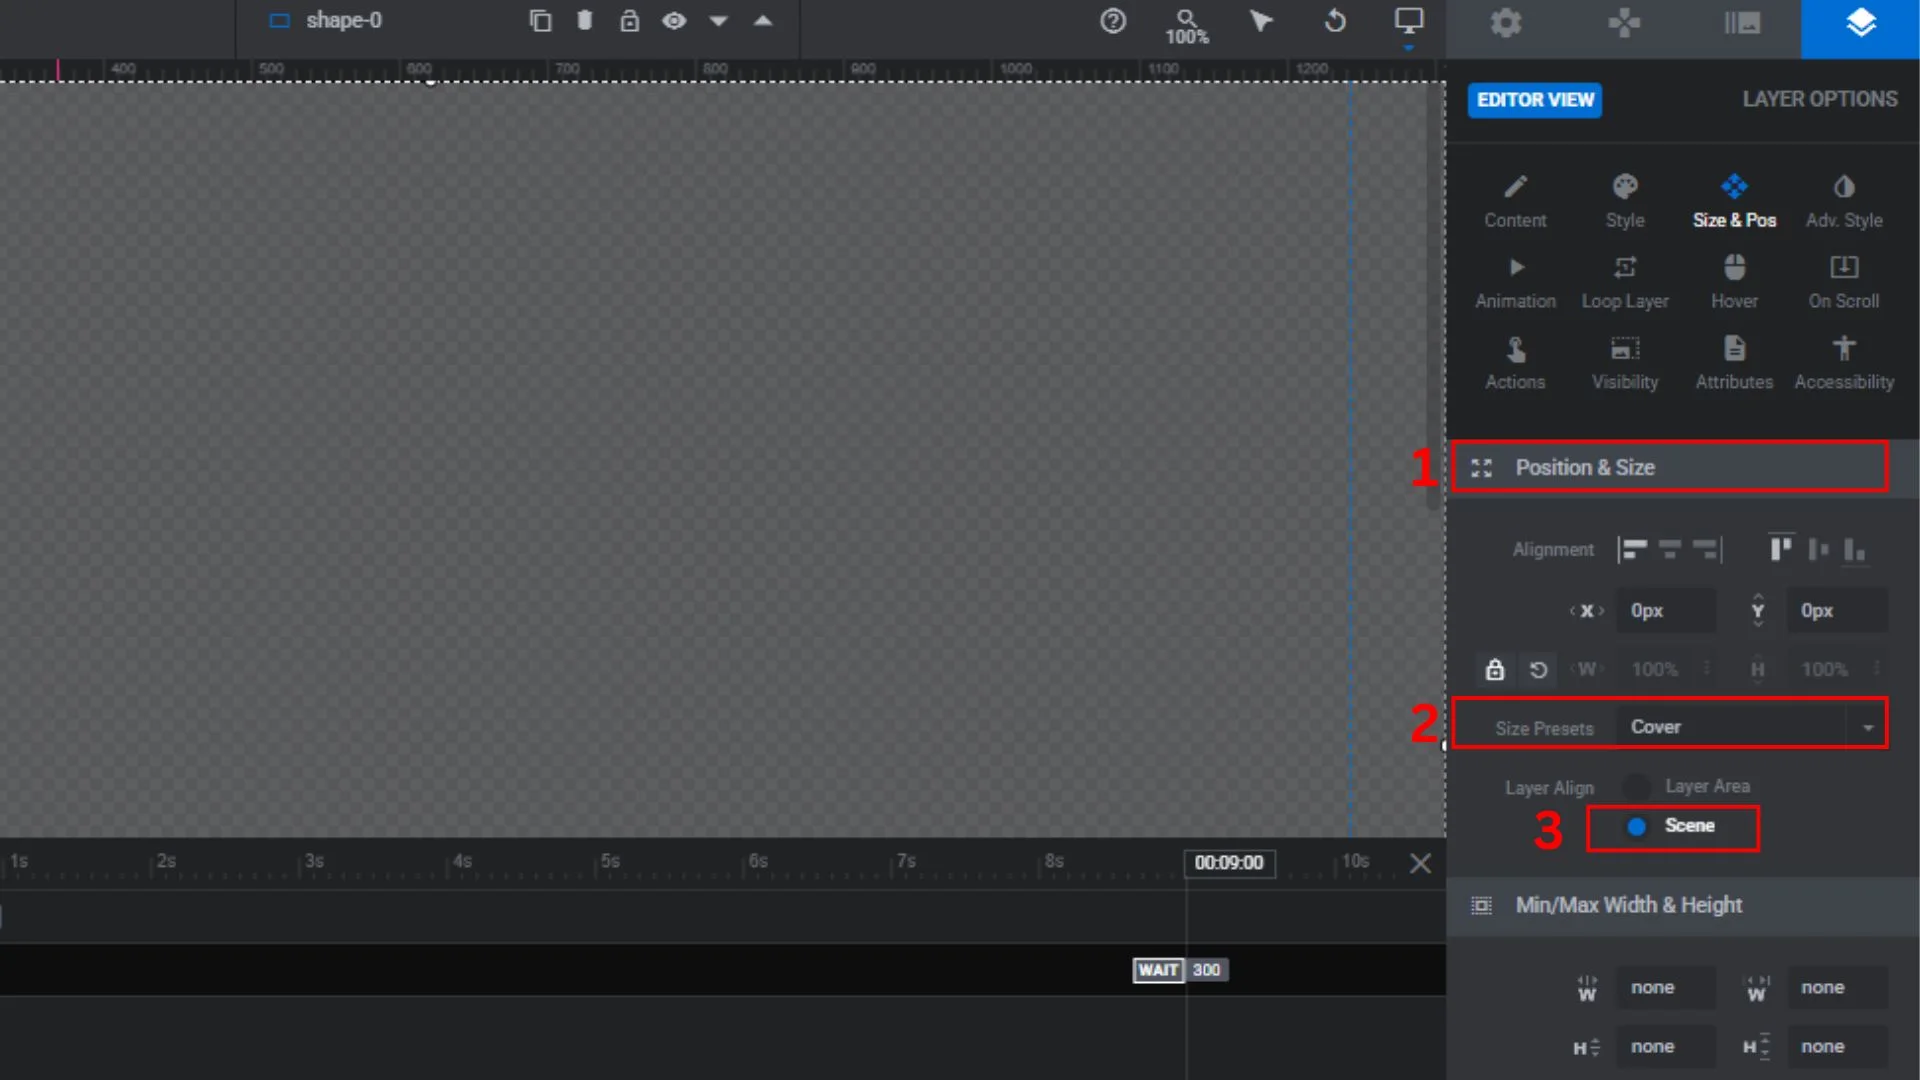Move layer up with the up arrow
The width and height of the screenshot is (1920, 1080).
point(763,21)
